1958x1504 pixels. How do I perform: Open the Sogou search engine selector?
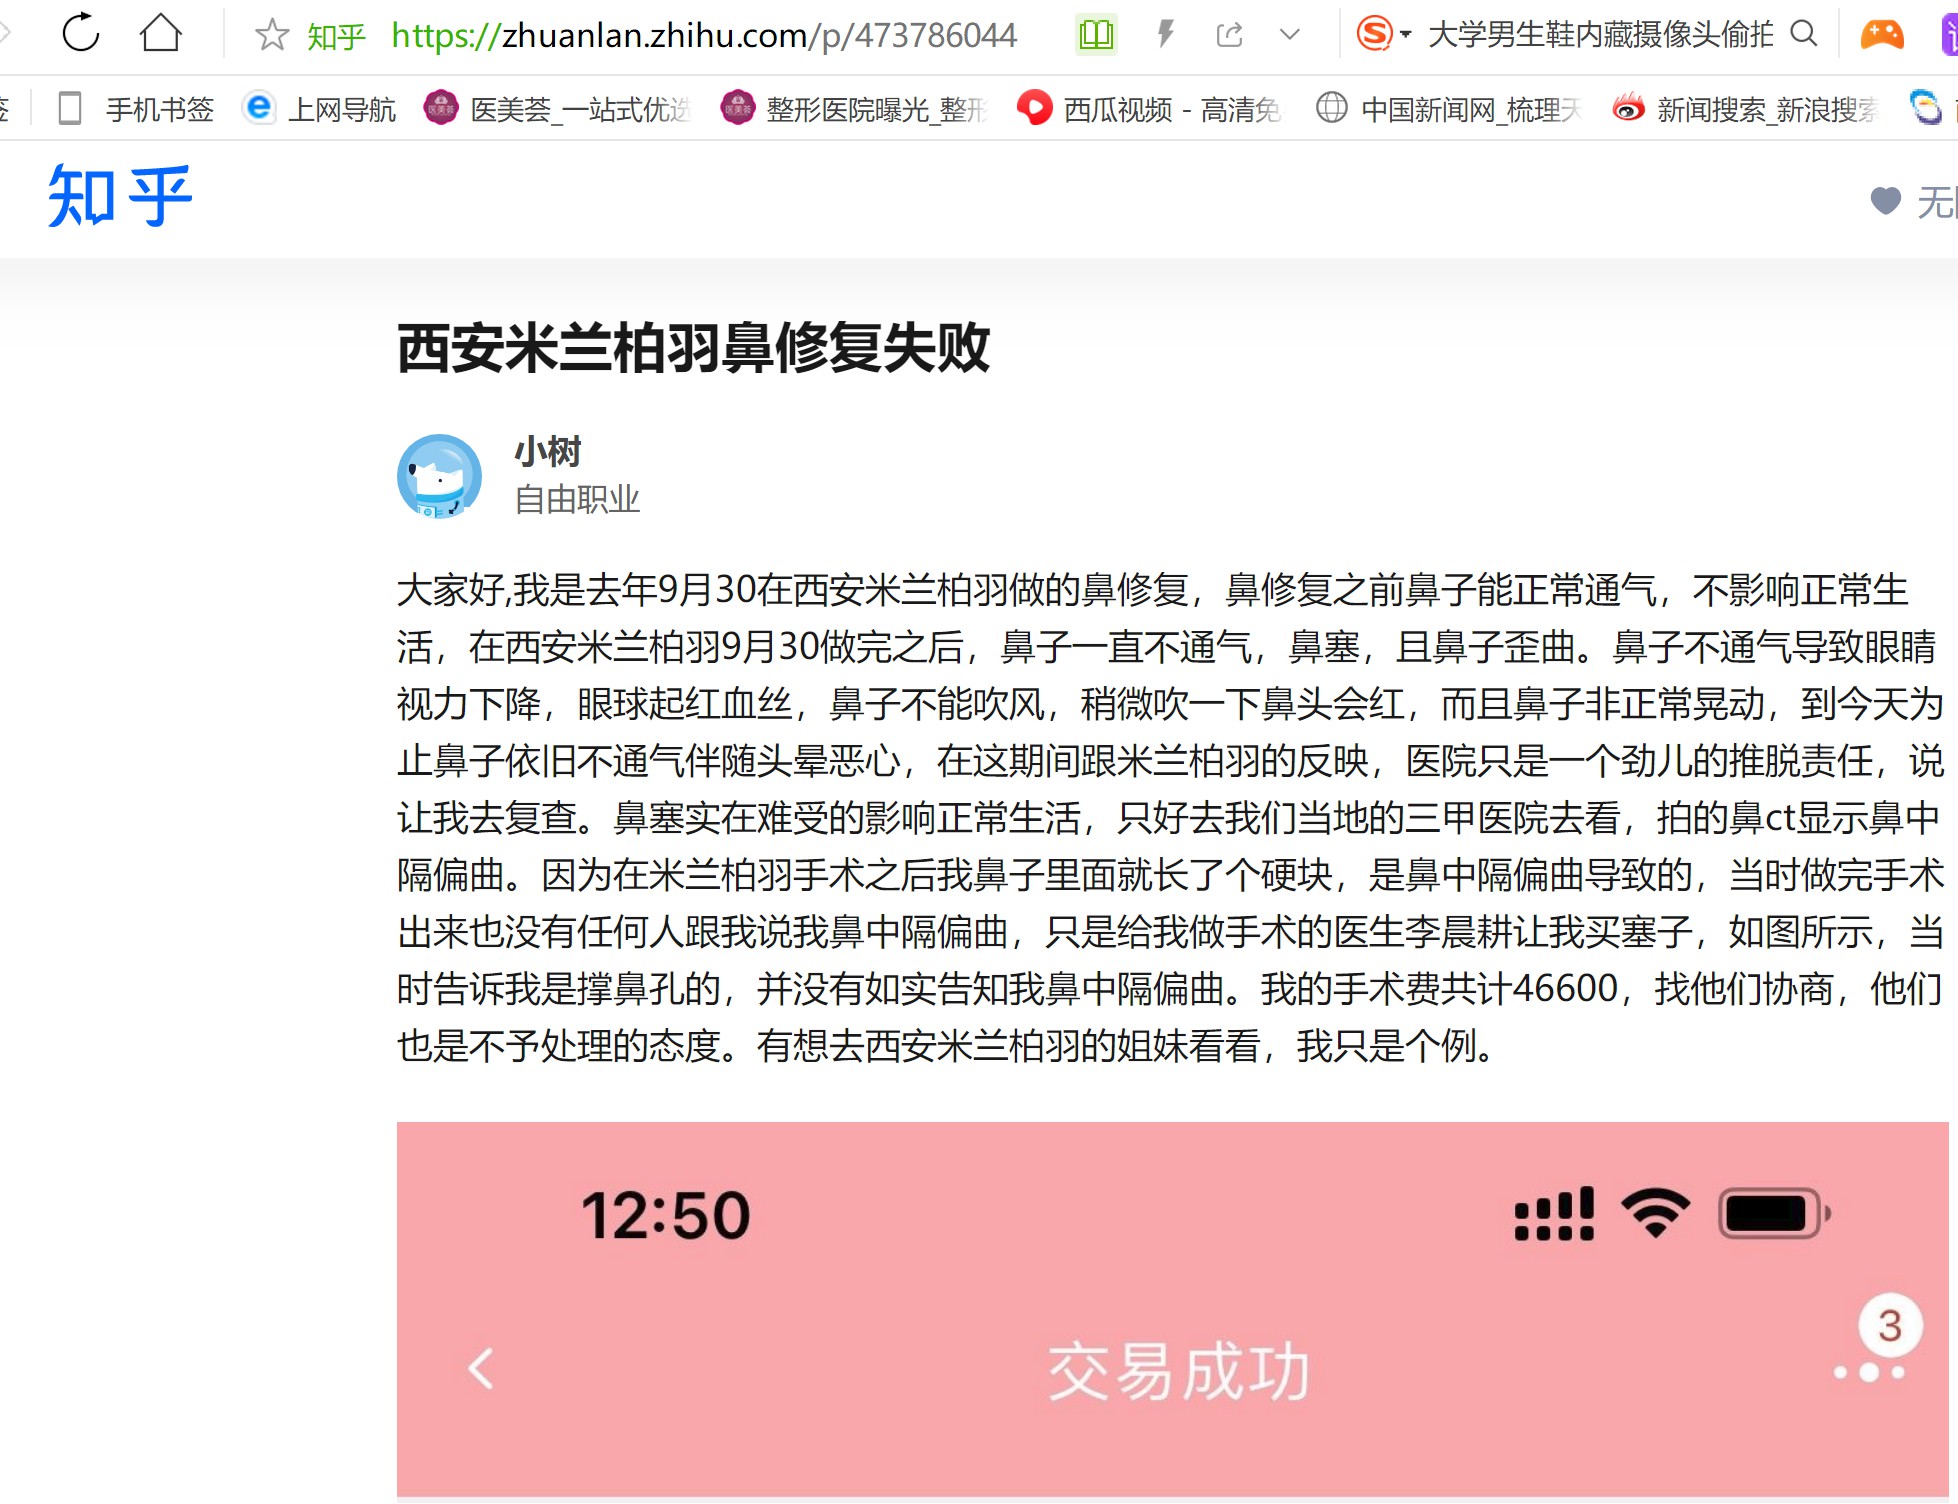coord(1384,34)
